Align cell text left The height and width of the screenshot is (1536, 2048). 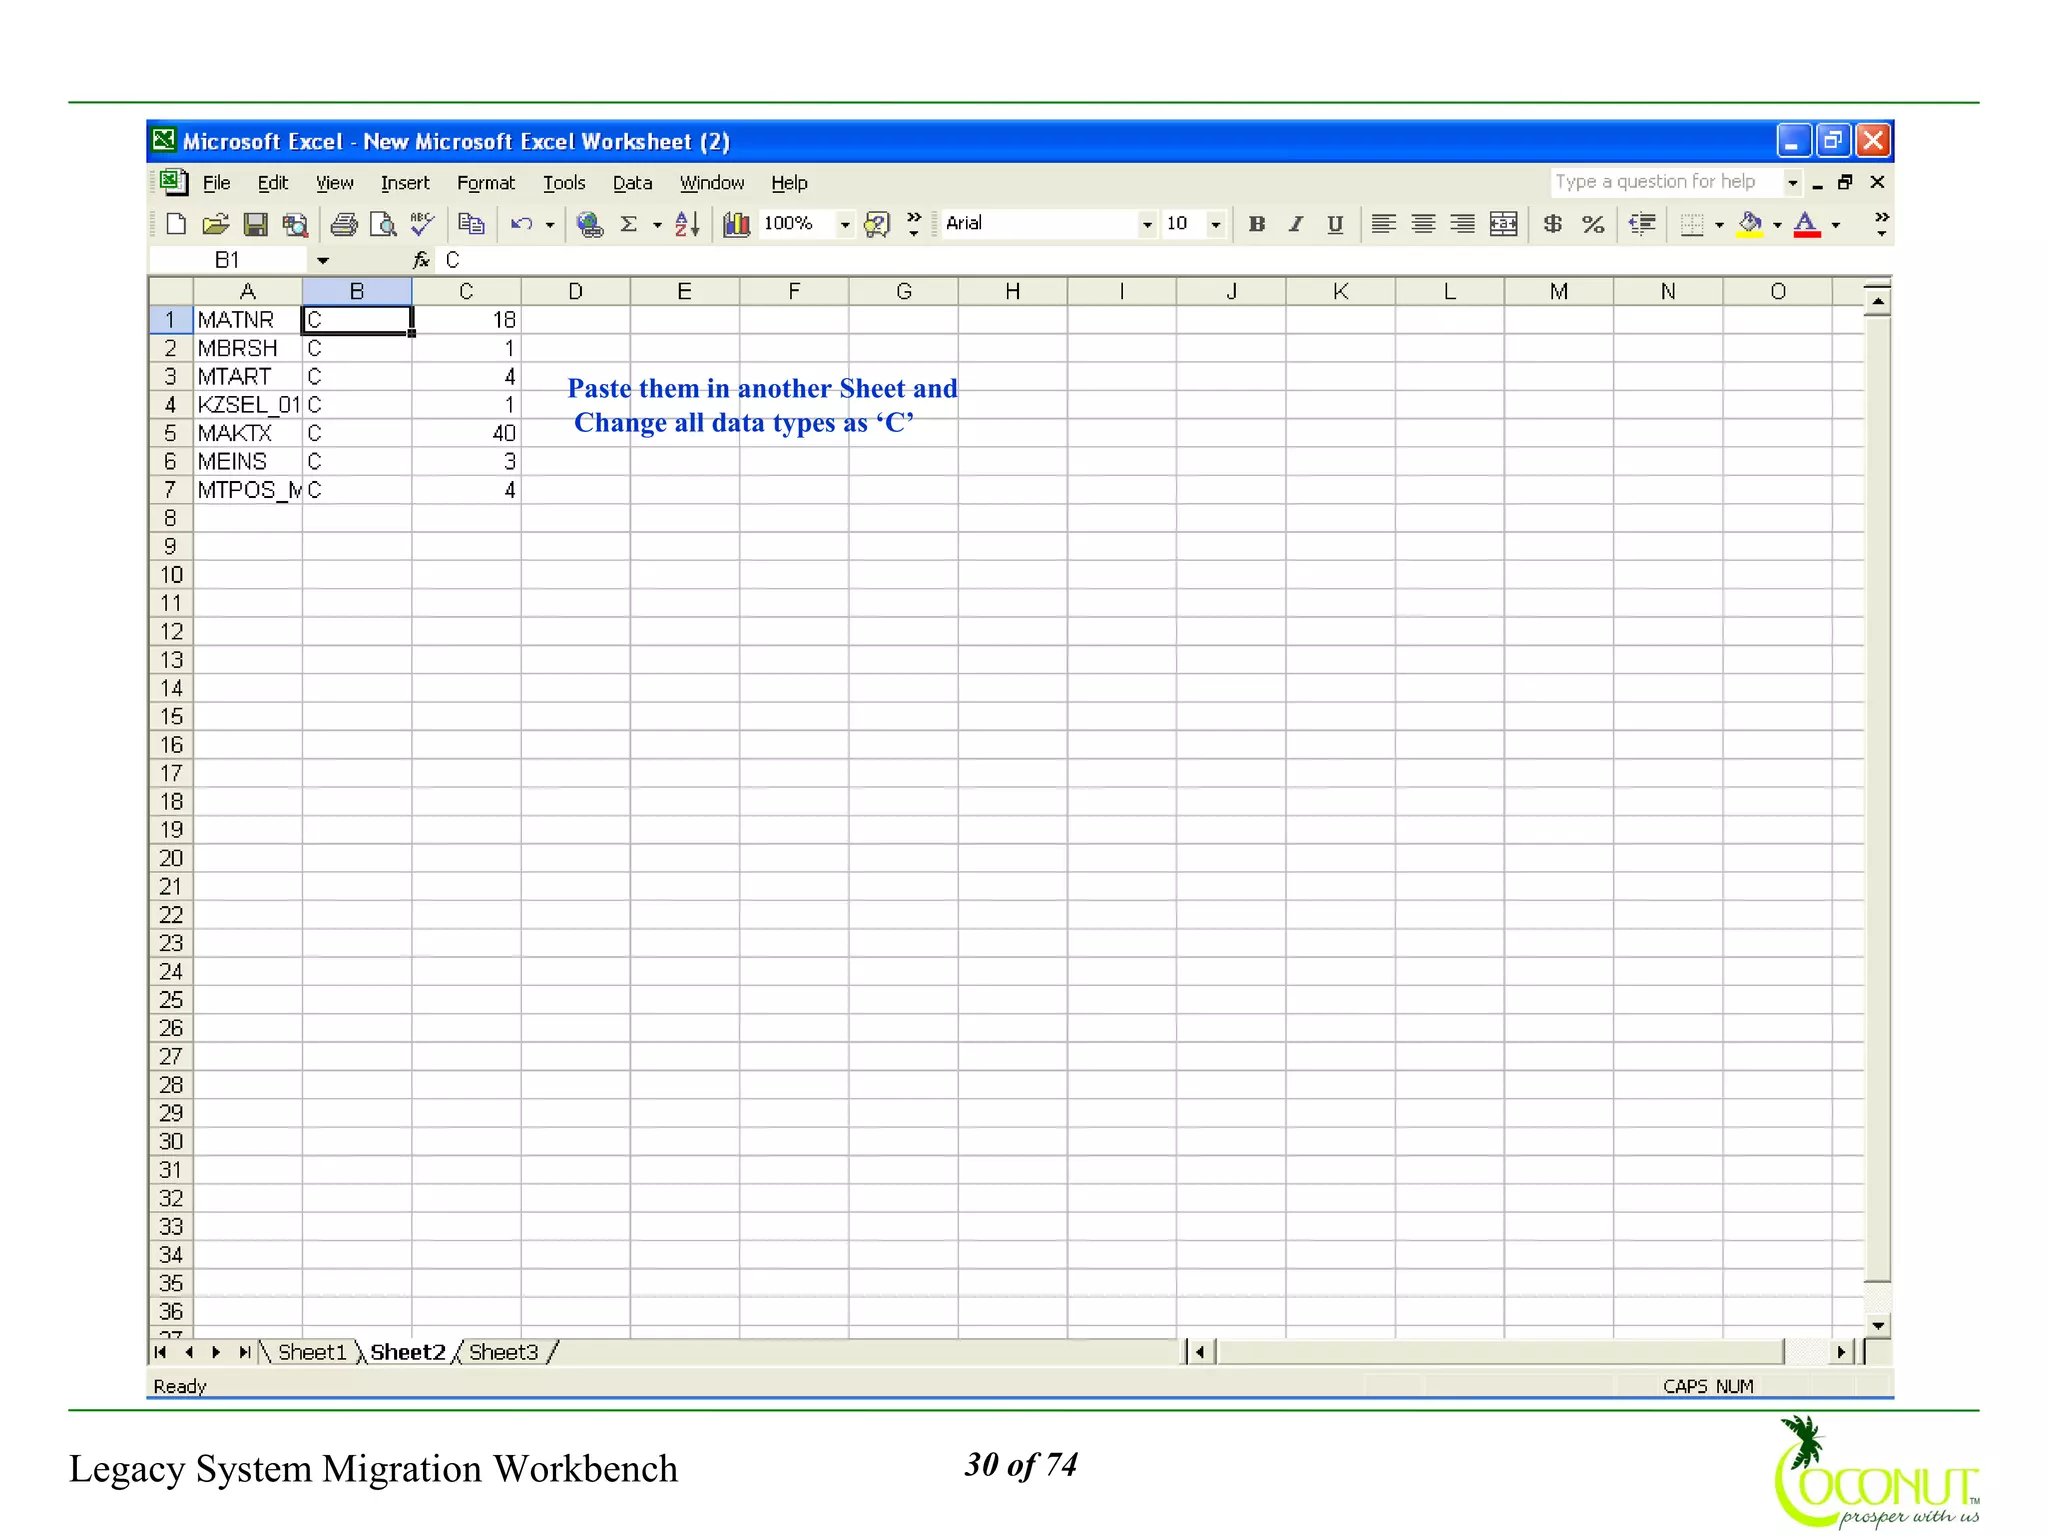[x=1384, y=224]
